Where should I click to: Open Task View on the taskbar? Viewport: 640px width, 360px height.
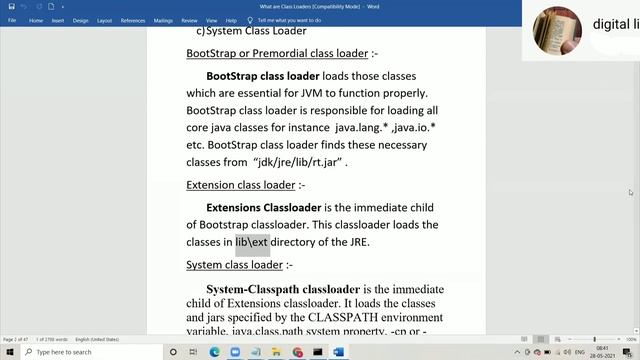click(x=193, y=352)
